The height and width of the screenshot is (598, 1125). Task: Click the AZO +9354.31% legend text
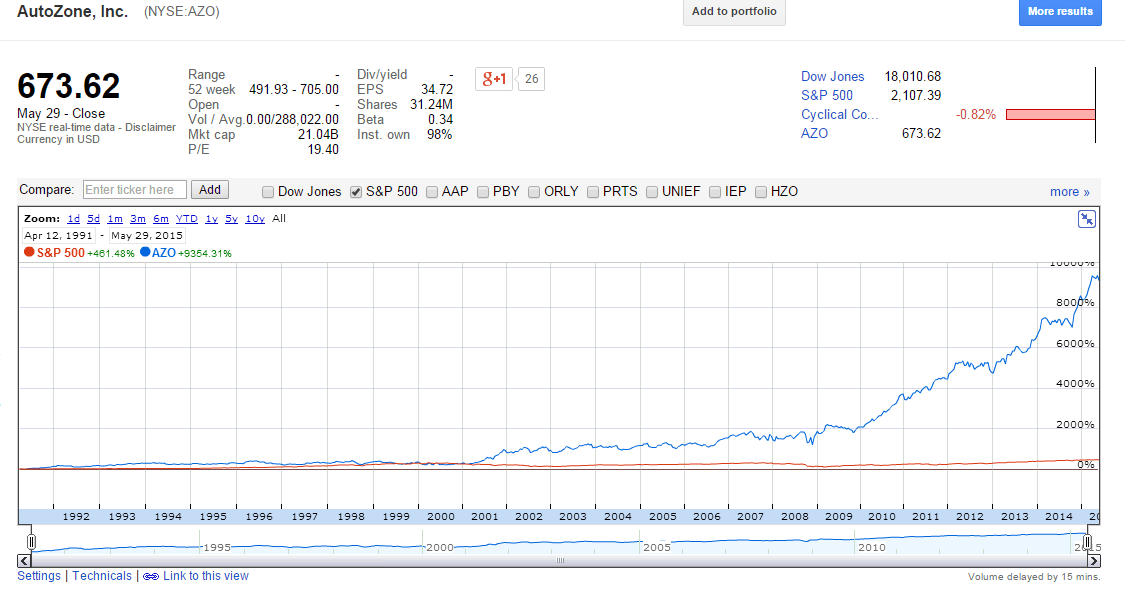[192, 253]
